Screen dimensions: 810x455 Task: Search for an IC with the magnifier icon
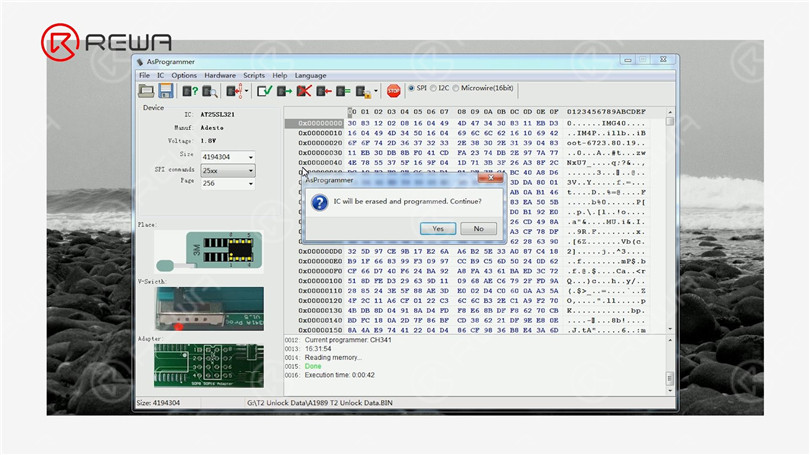click(x=209, y=91)
